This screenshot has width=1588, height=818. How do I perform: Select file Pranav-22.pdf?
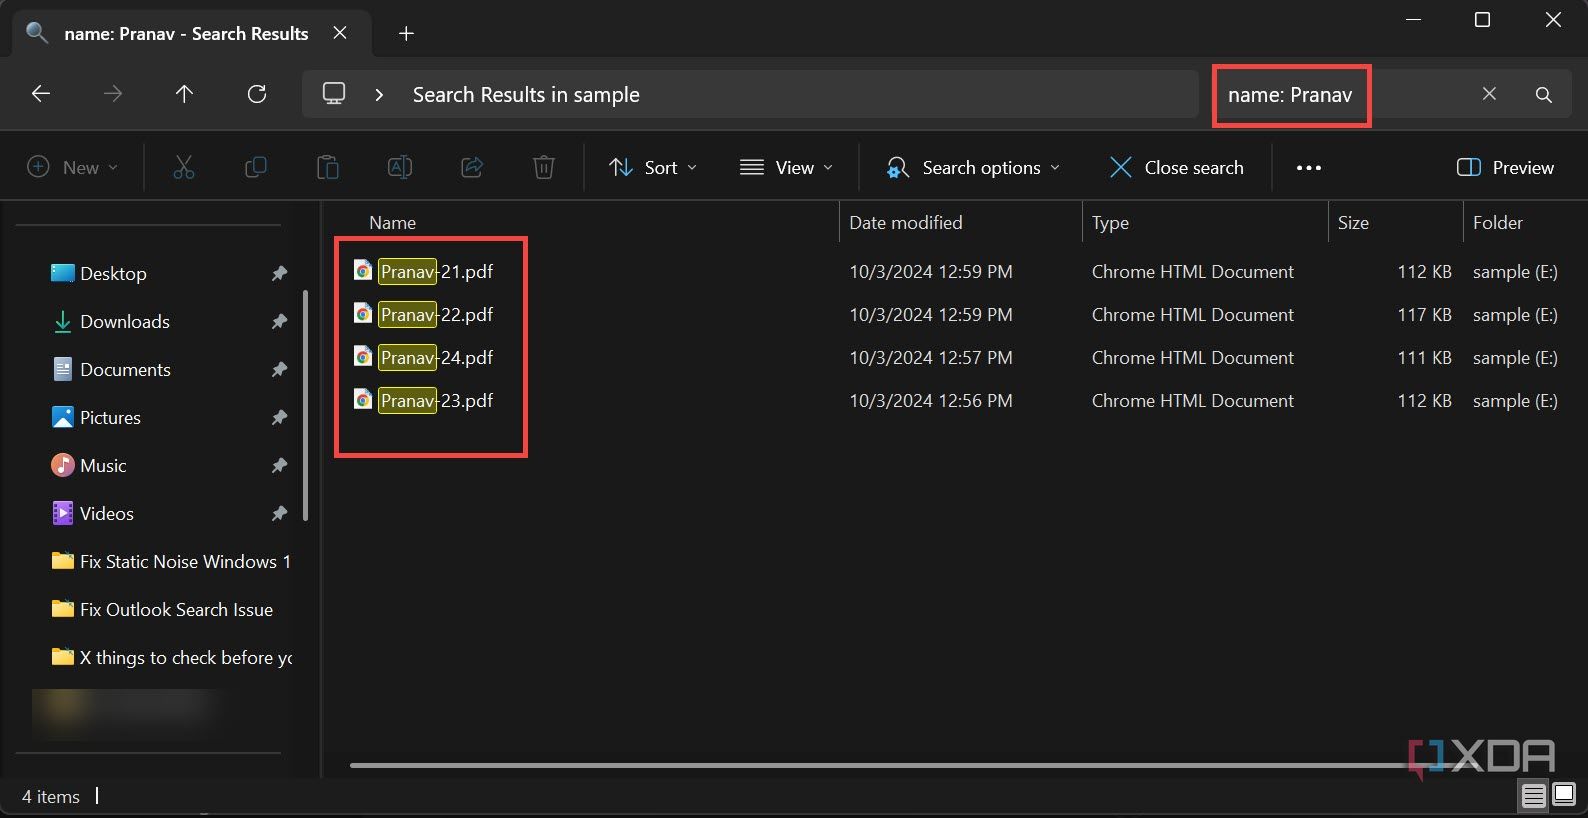(x=436, y=315)
